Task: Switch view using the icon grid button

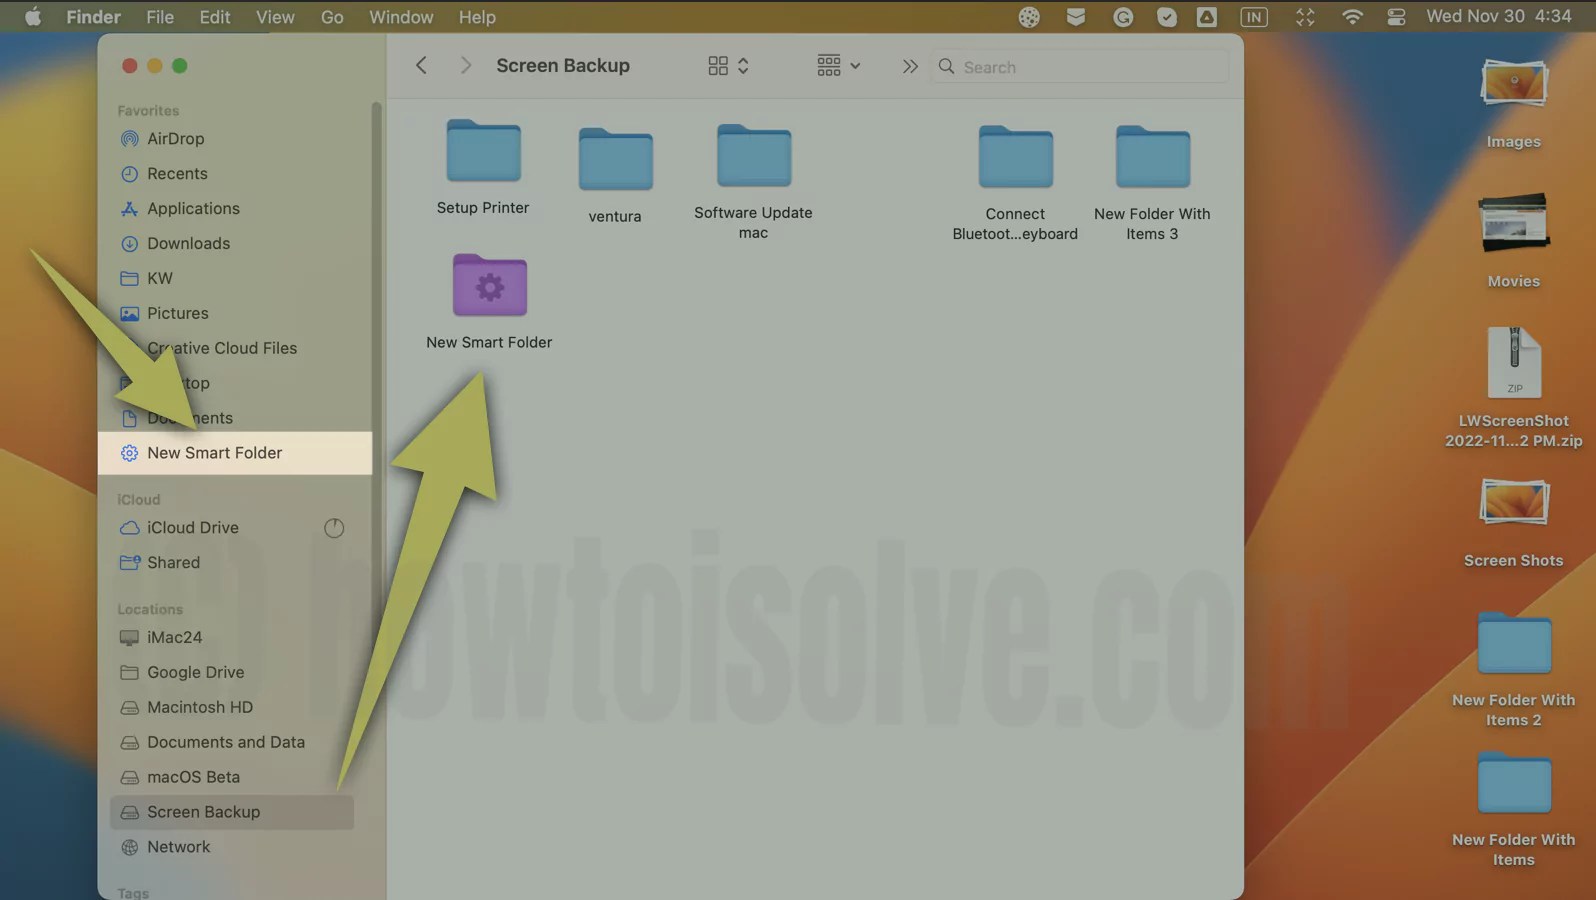Action: [728, 66]
